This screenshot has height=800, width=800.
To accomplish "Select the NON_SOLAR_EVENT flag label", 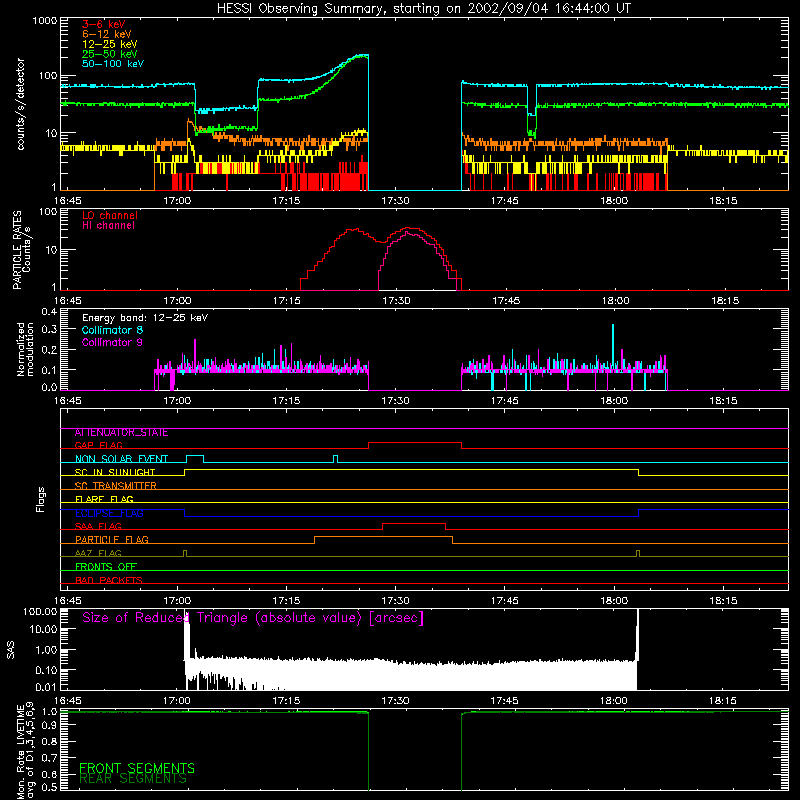I will coord(121,459).
